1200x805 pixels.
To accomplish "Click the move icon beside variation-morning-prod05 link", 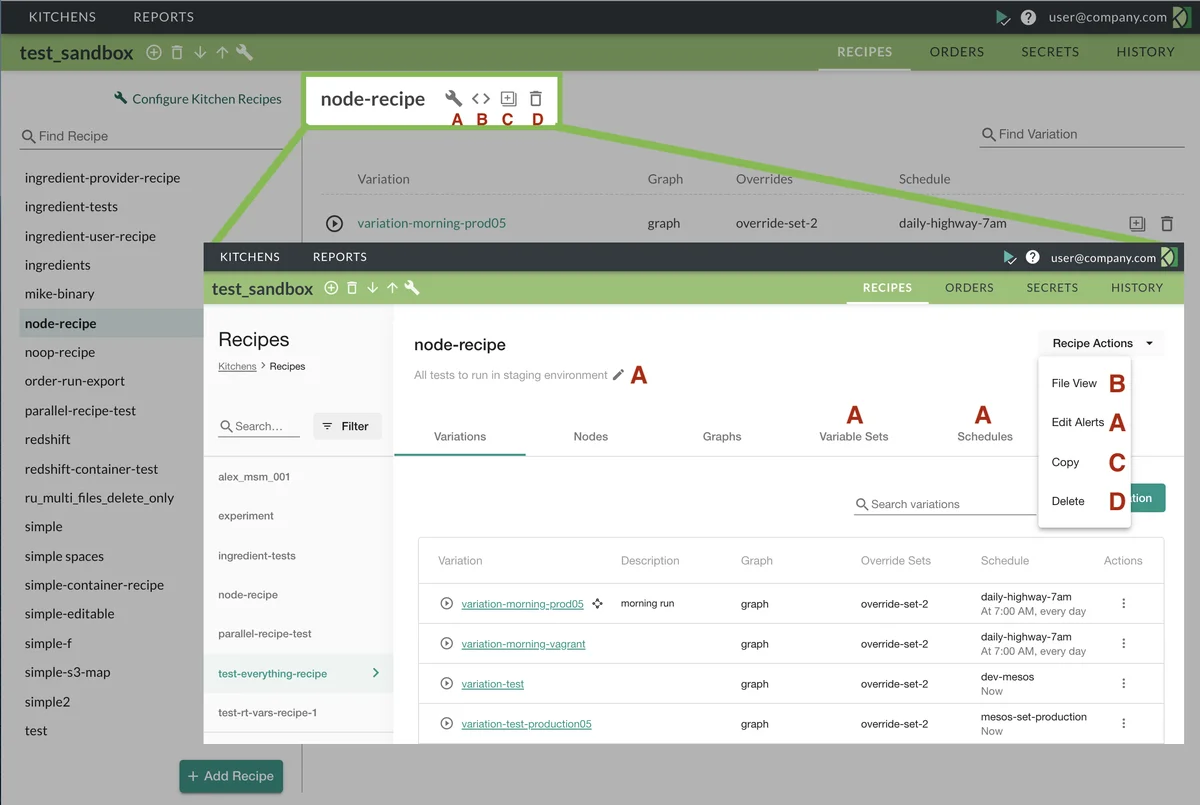I will tap(597, 604).
